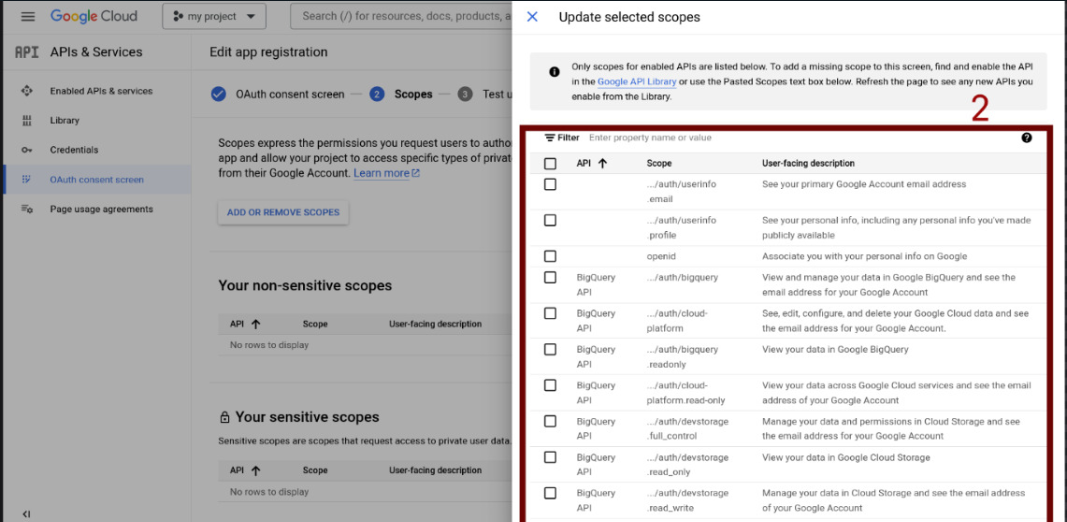1067x522 pixels.
Task: Click 'See your primary Google Account email address'
Action: click(864, 184)
